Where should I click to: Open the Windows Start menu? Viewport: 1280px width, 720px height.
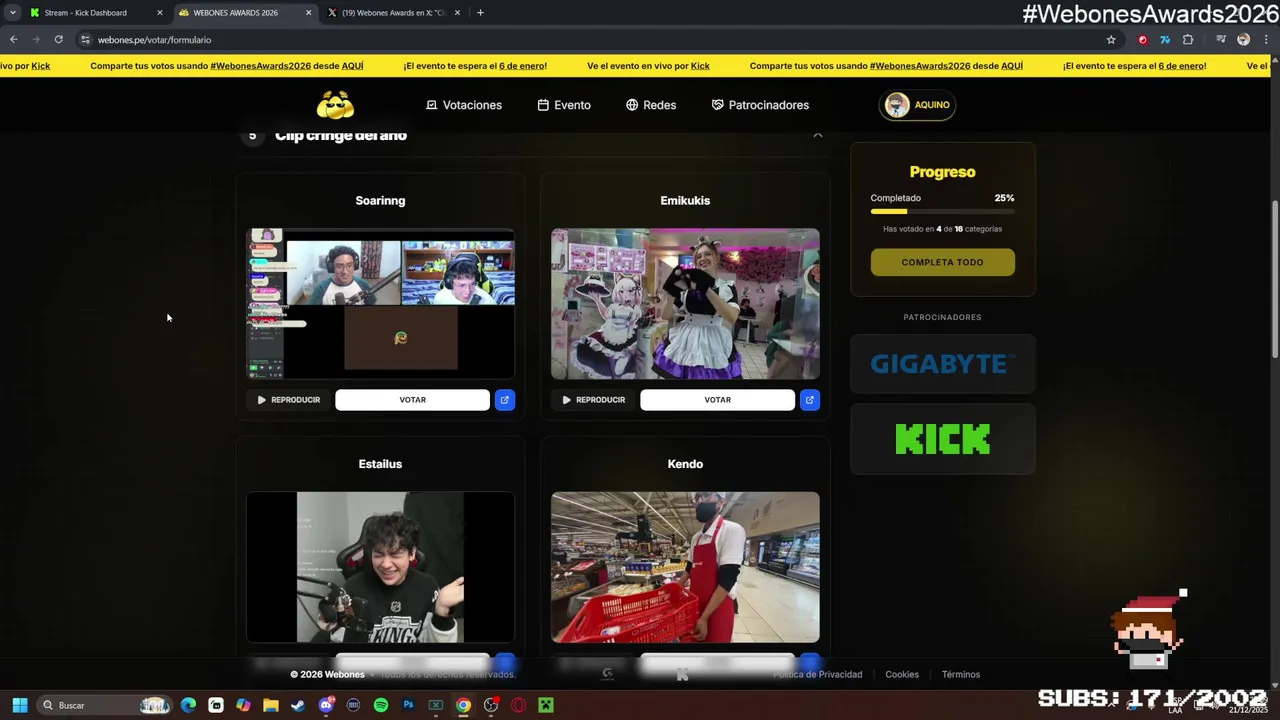click(x=19, y=705)
